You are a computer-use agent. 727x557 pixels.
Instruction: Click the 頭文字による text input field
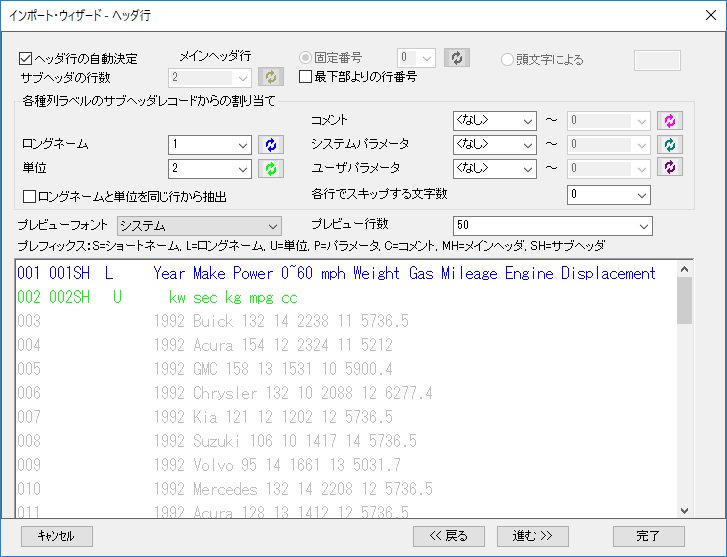[x=657, y=60]
